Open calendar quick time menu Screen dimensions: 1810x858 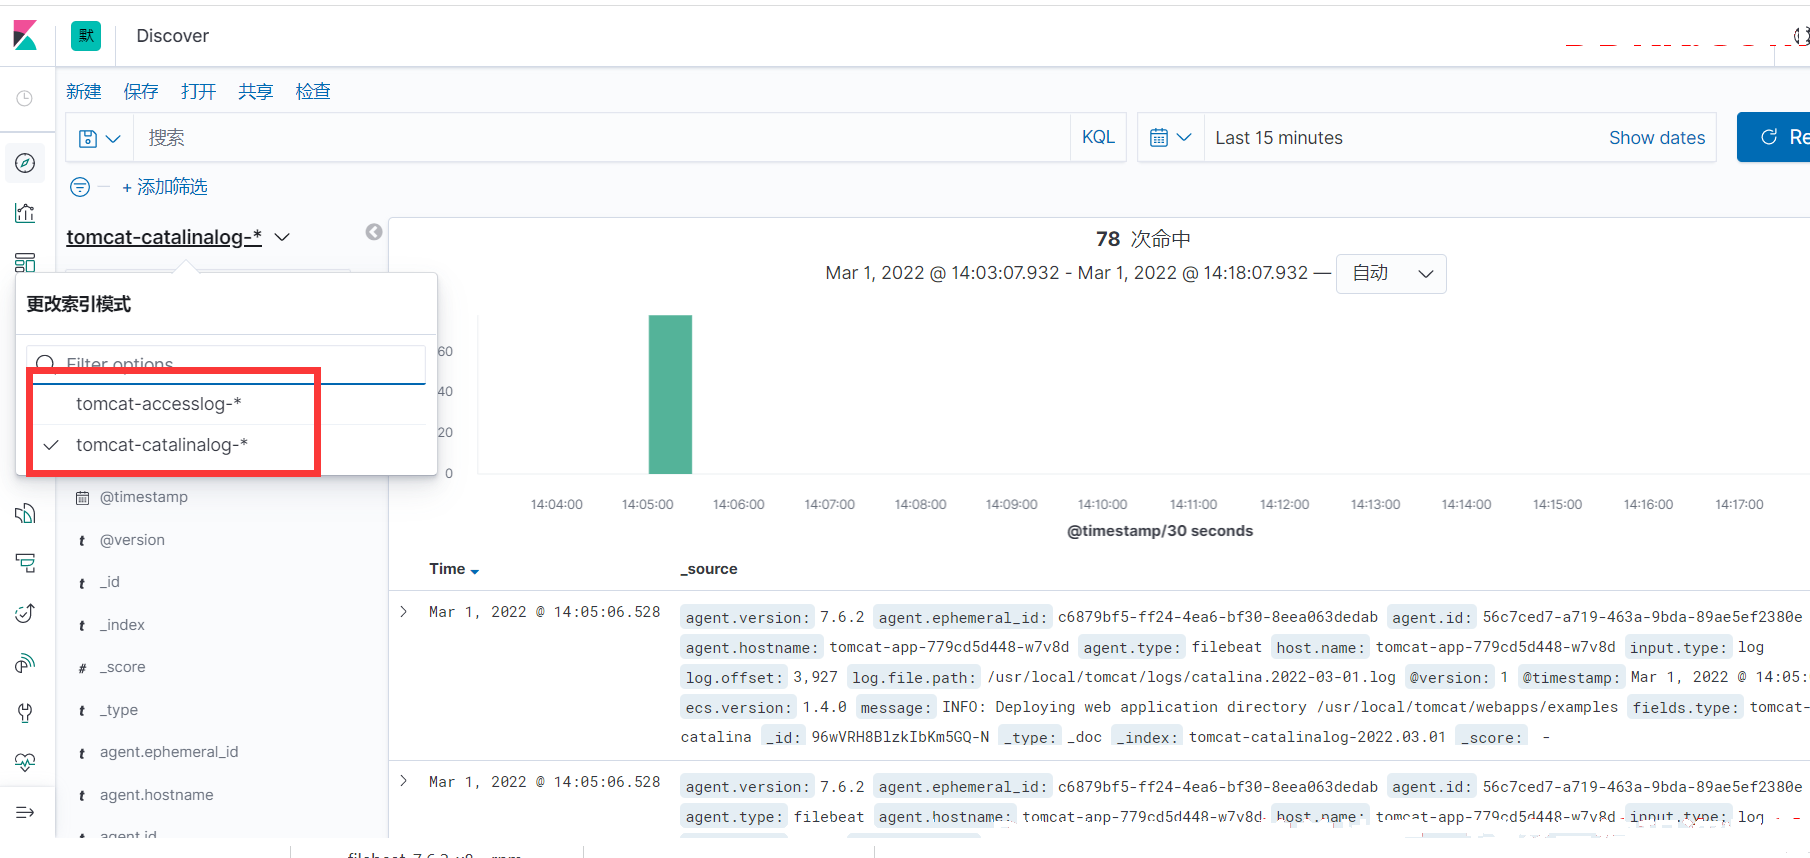click(x=1170, y=137)
